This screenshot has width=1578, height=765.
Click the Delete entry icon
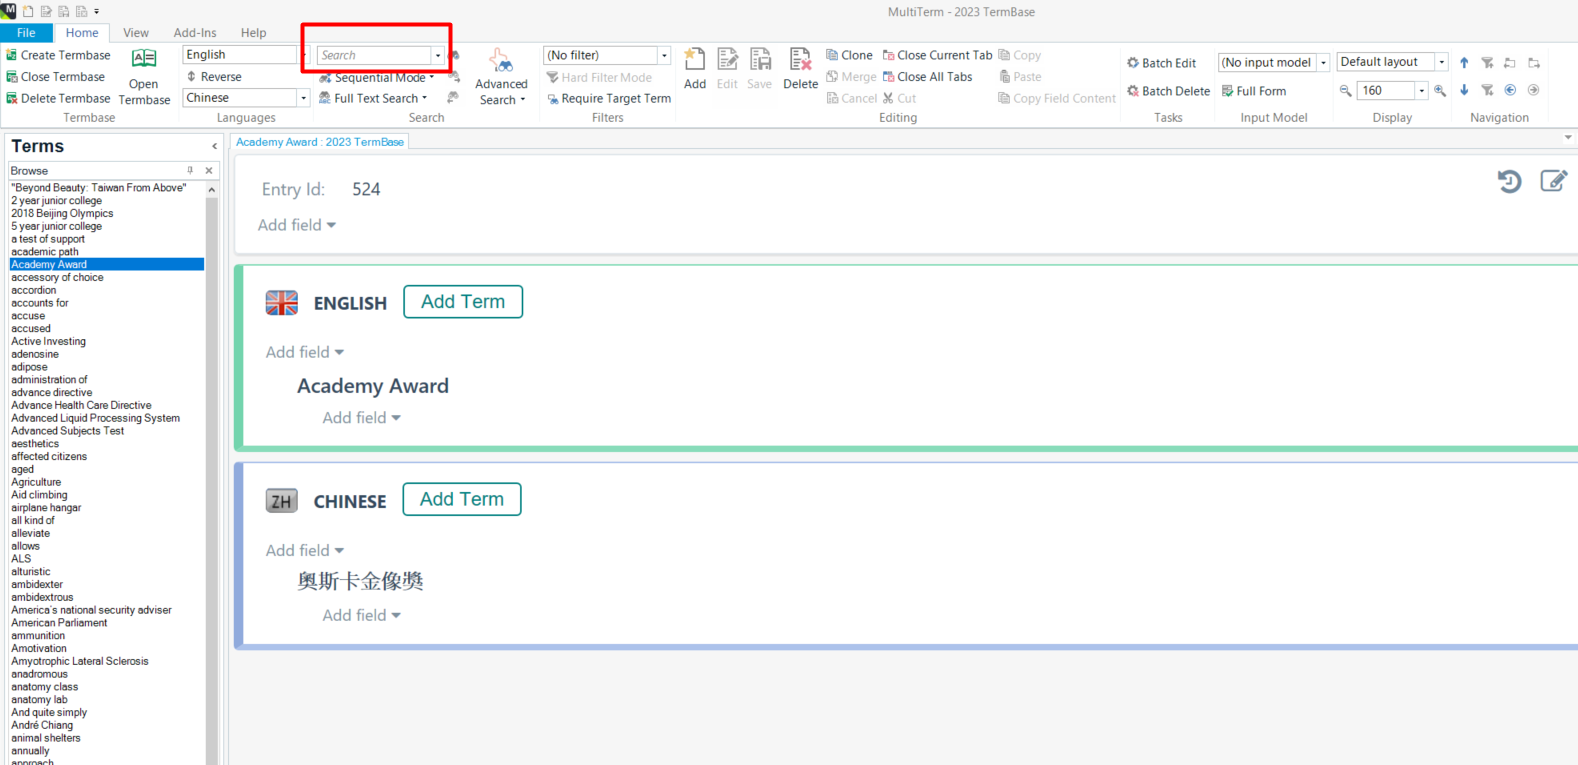click(x=800, y=59)
